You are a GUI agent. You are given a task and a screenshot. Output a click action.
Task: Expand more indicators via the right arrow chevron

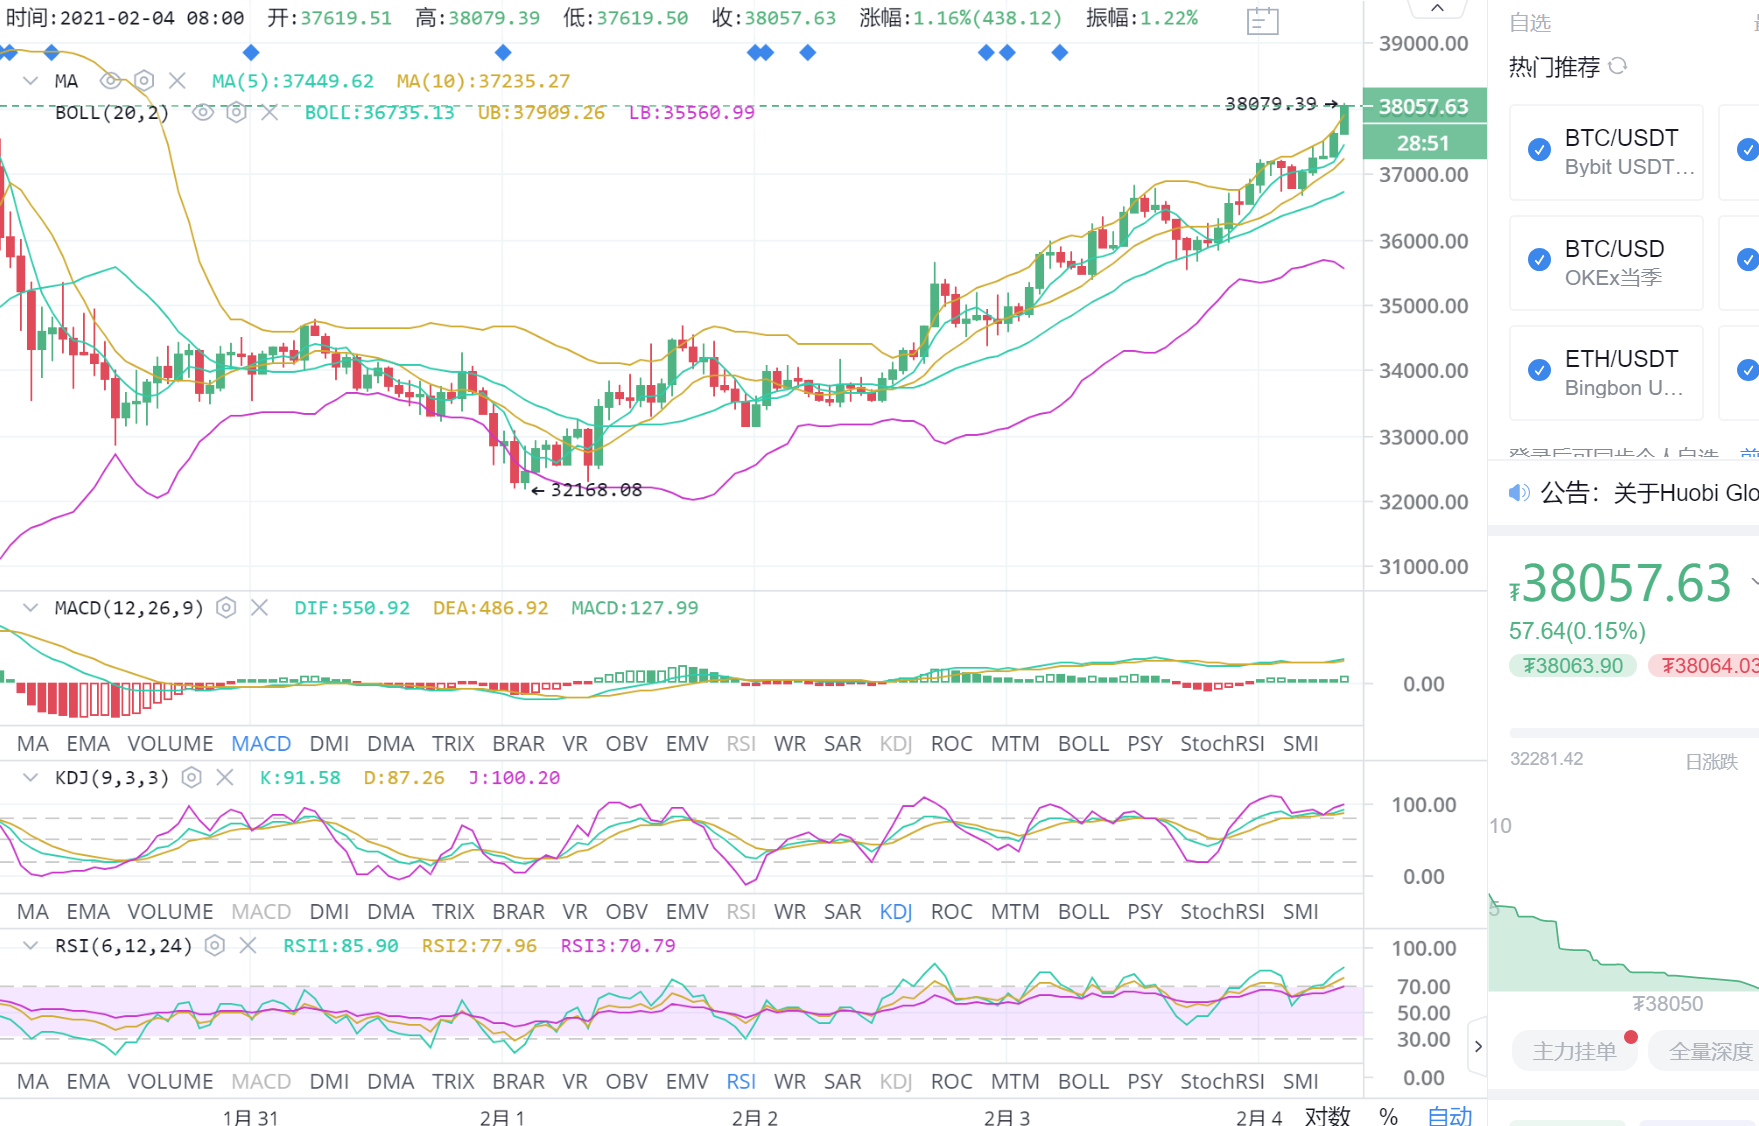(1479, 1045)
